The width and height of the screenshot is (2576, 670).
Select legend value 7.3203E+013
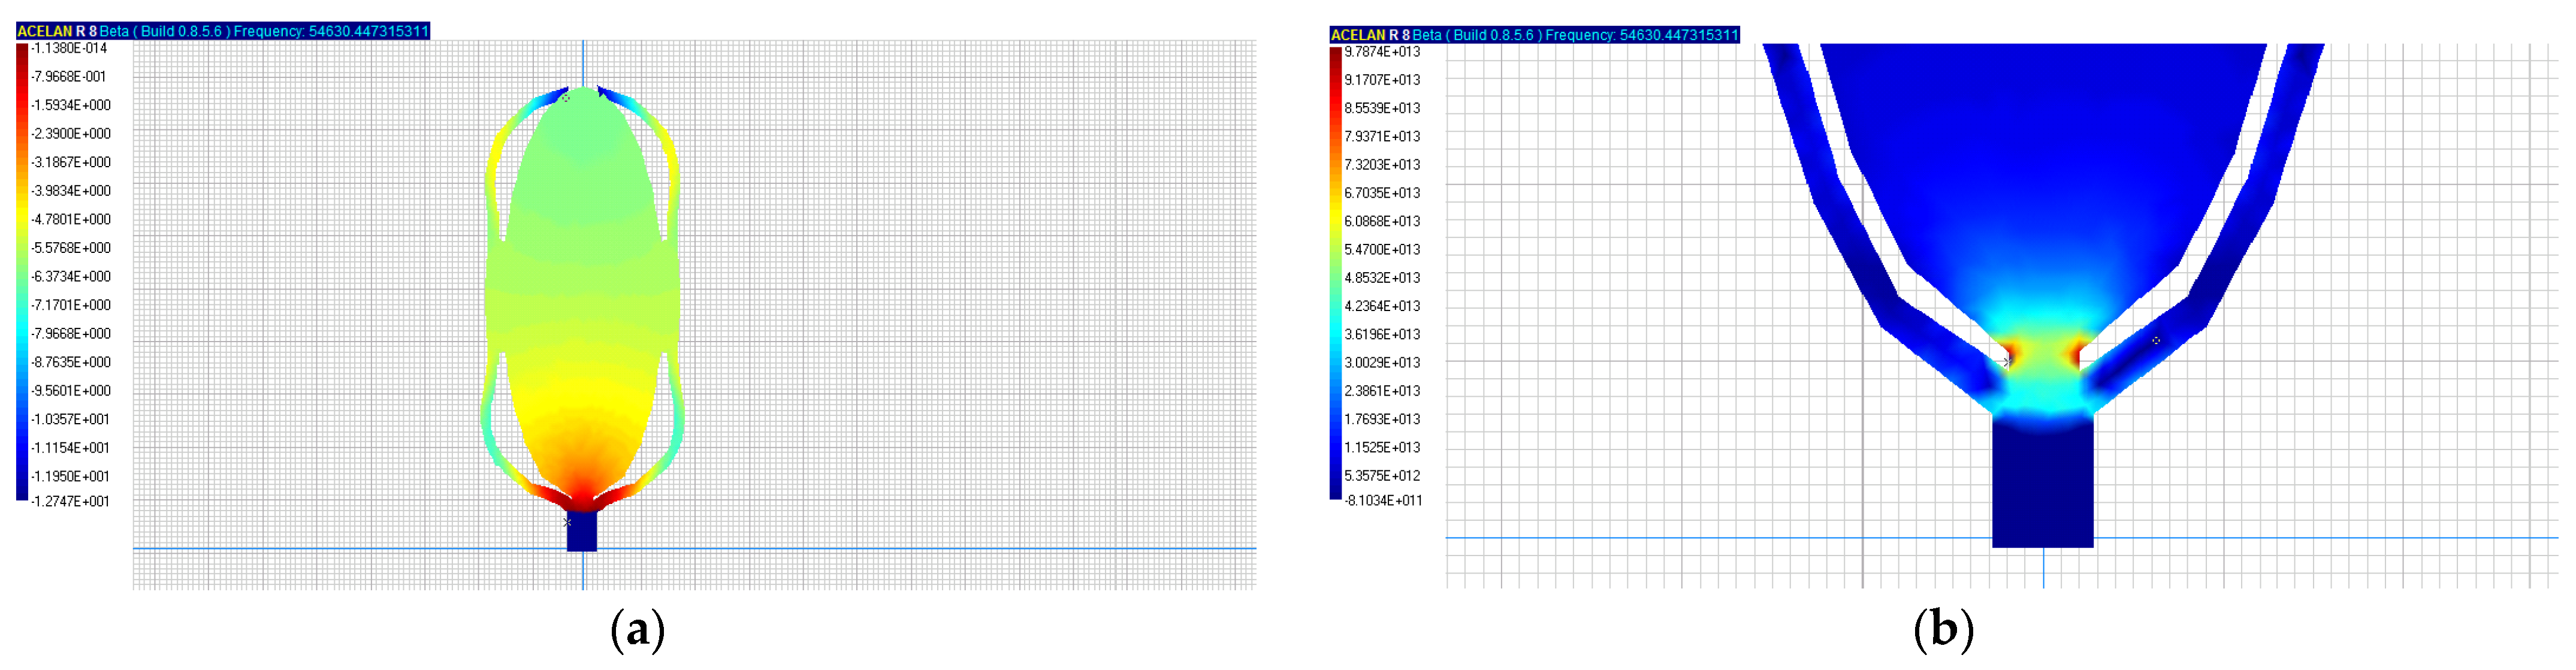[x=1382, y=165]
